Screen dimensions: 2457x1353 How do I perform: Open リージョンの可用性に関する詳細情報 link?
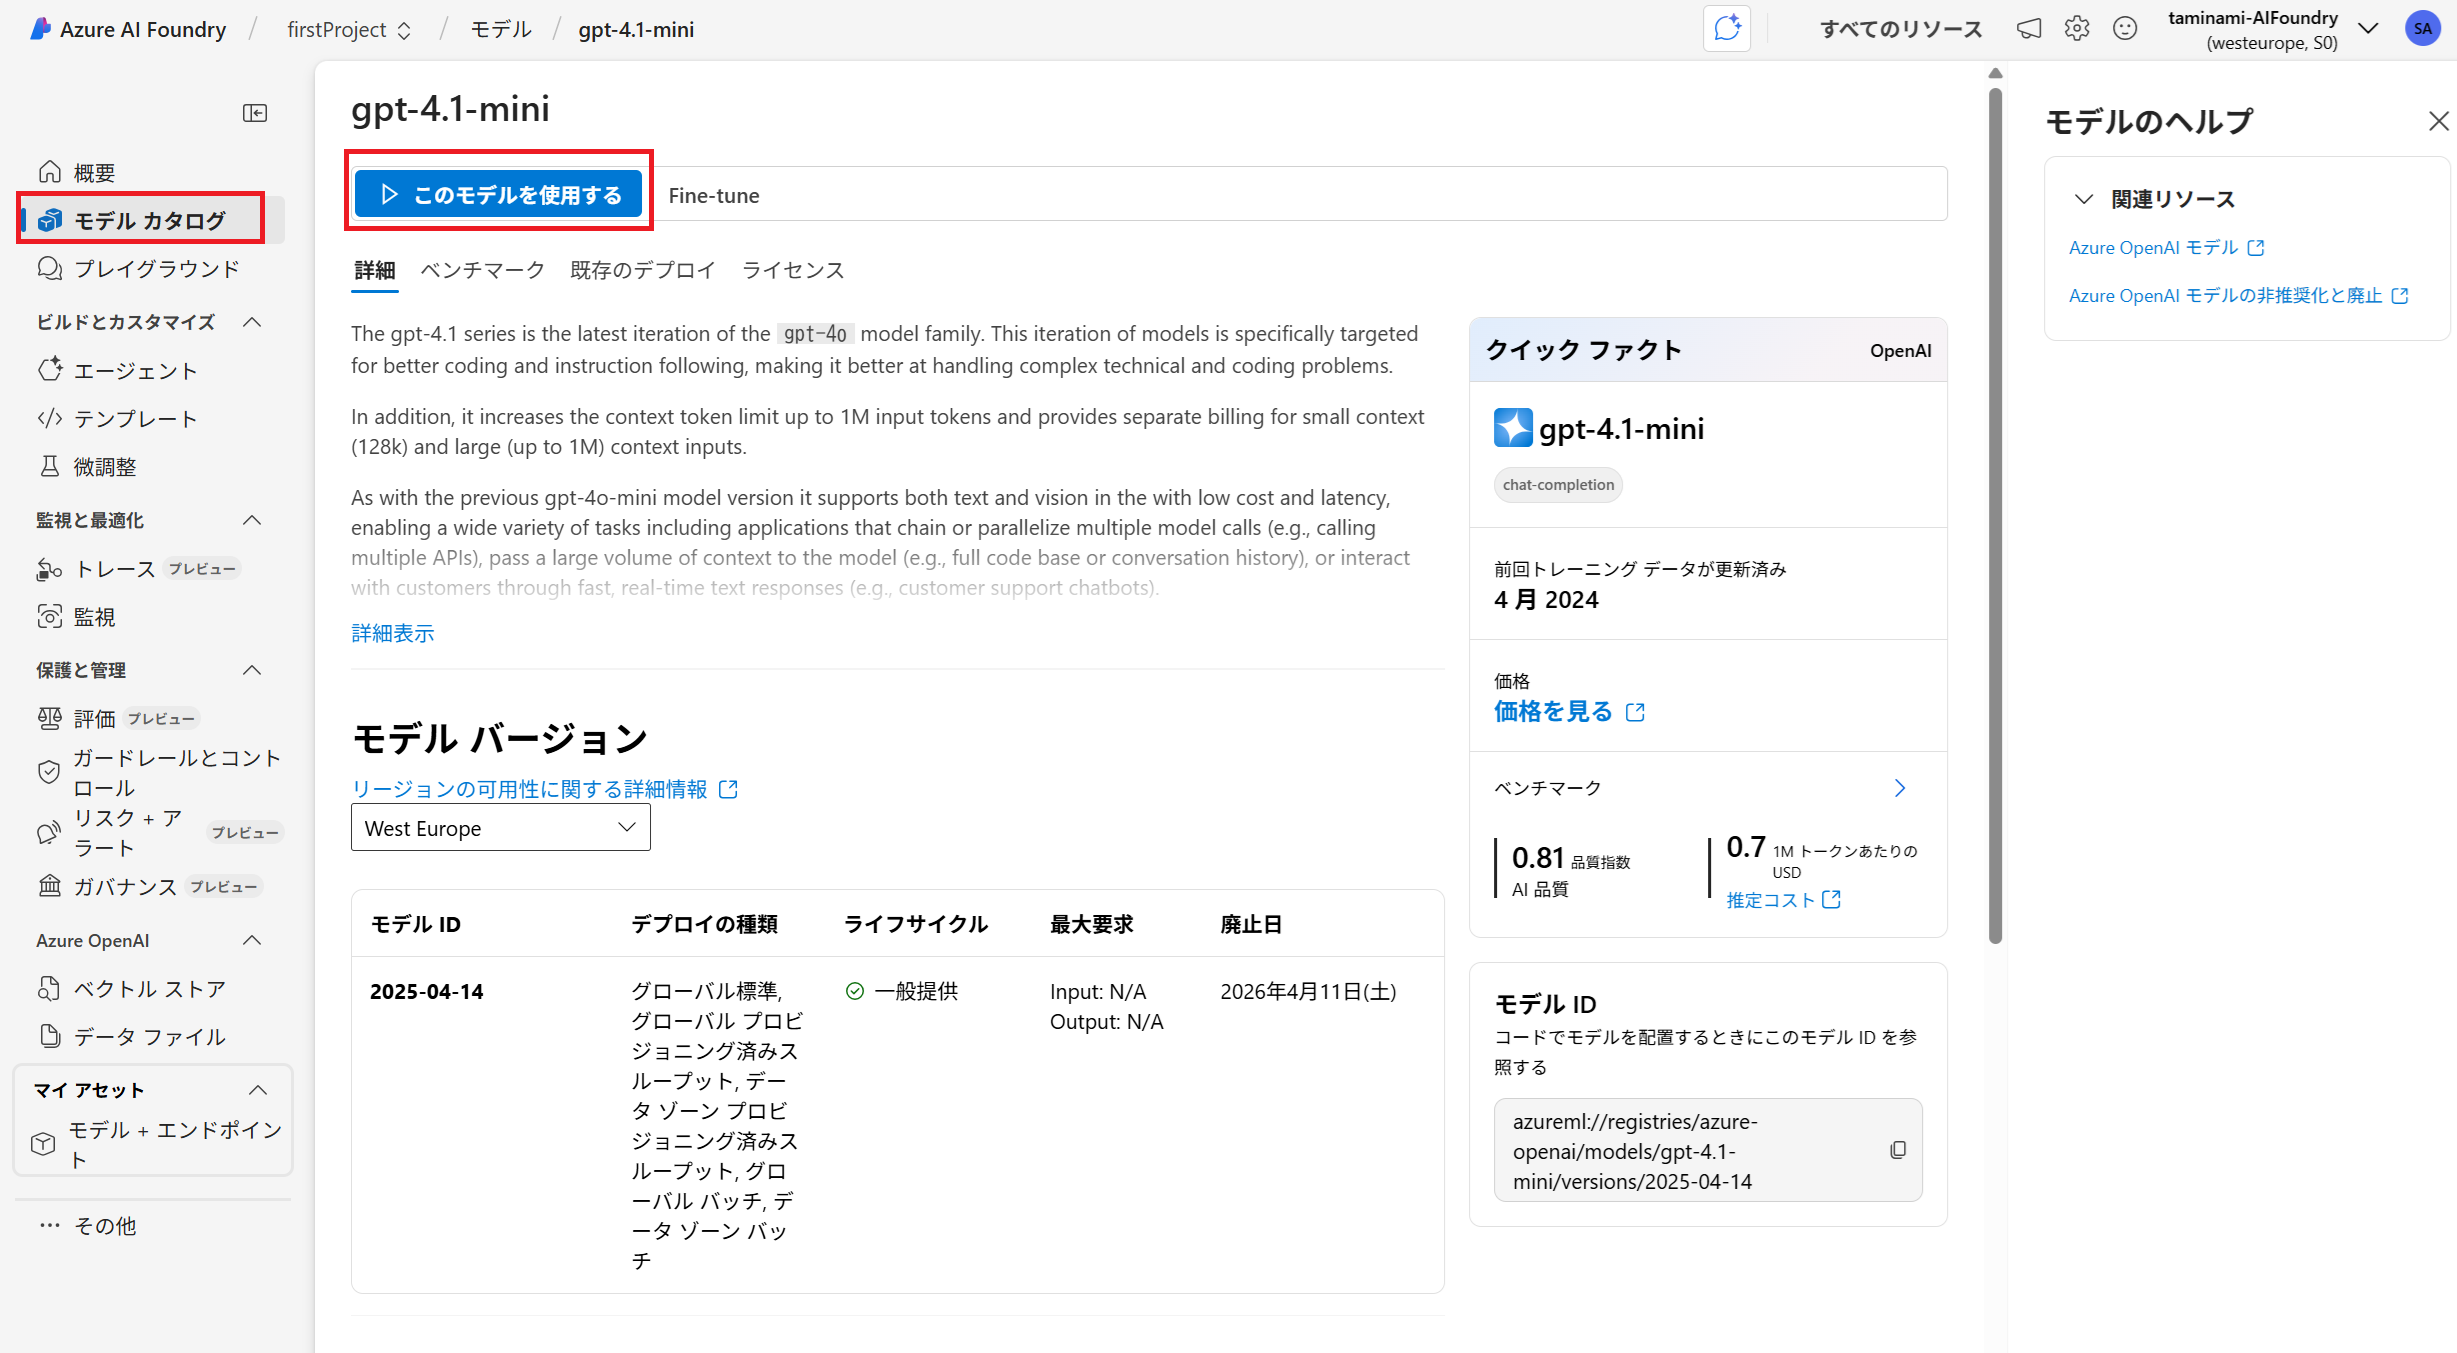click(544, 789)
